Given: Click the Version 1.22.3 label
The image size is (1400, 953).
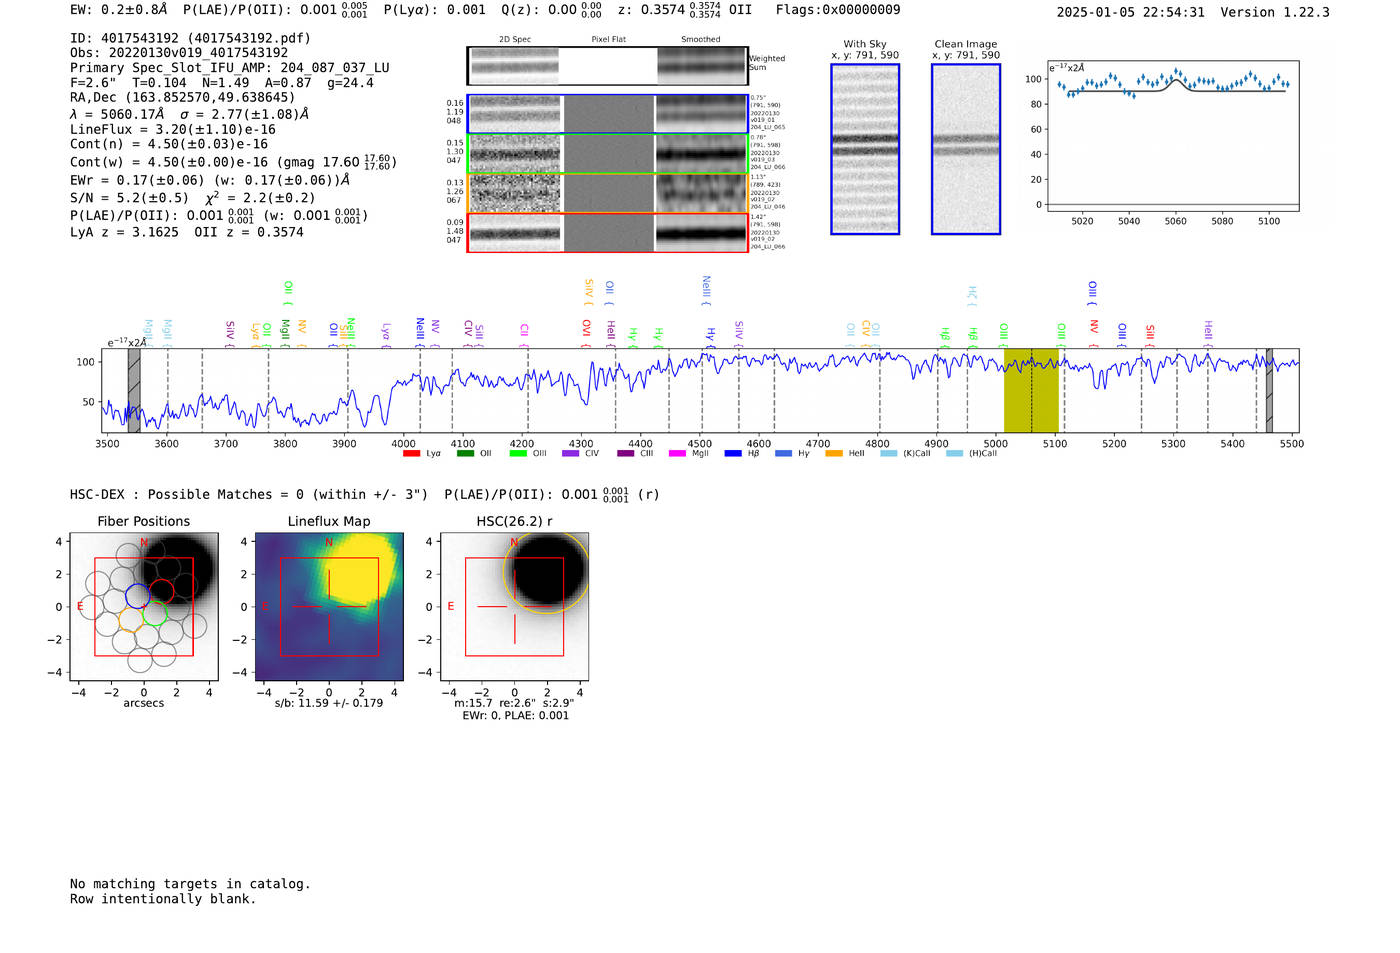Looking at the screenshot, I should pyautogui.click(x=1275, y=12).
